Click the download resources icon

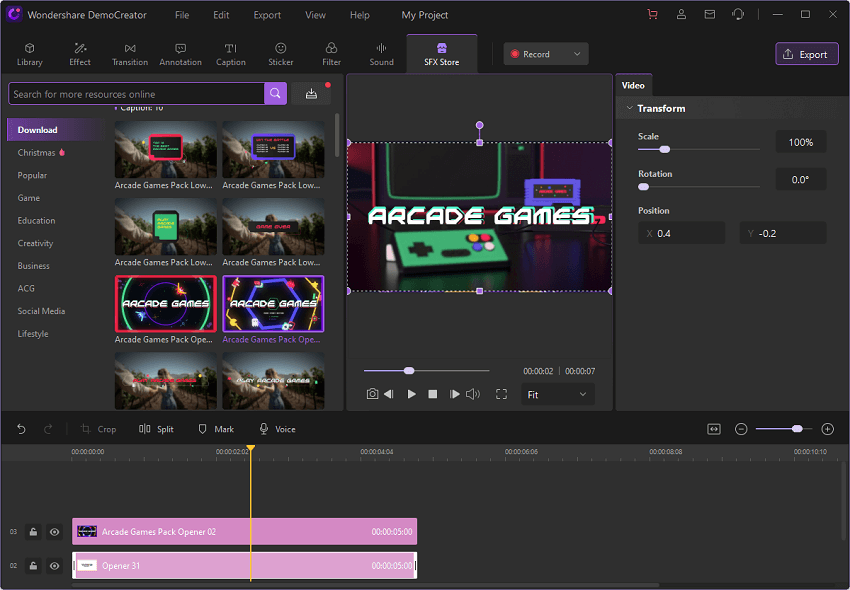311,94
